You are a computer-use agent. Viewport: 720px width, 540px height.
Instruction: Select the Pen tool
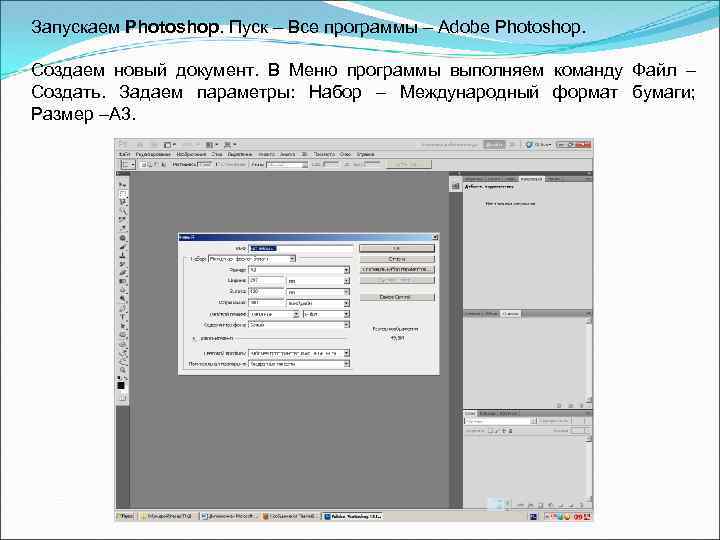point(122,309)
